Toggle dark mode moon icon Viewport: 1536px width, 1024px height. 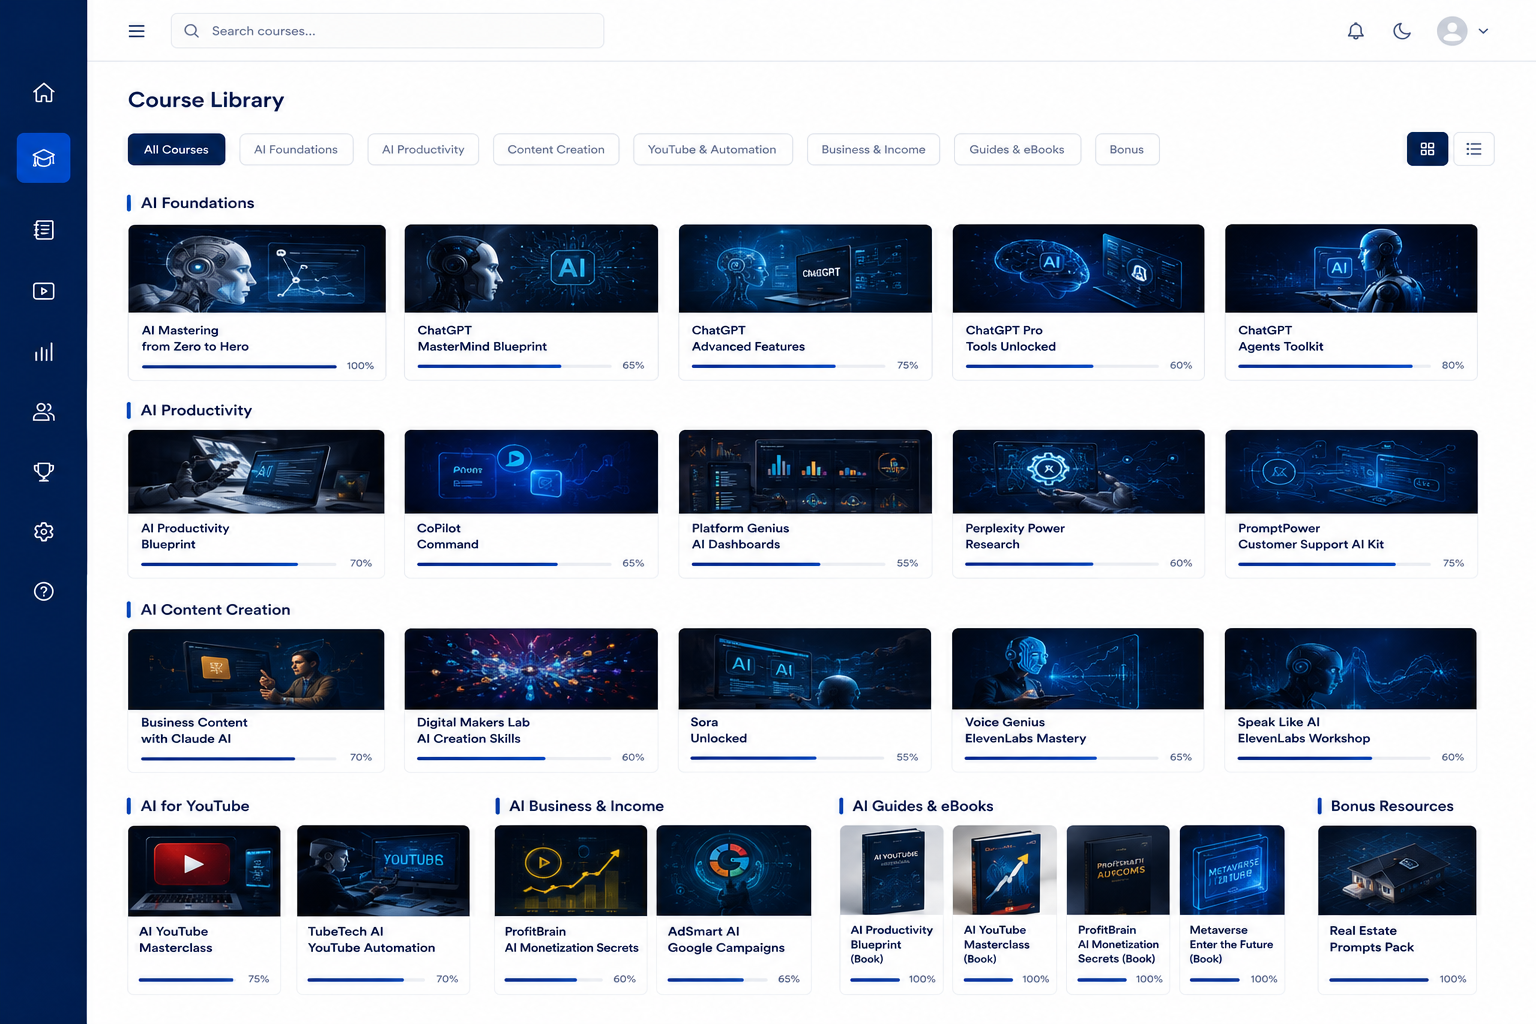(x=1402, y=31)
